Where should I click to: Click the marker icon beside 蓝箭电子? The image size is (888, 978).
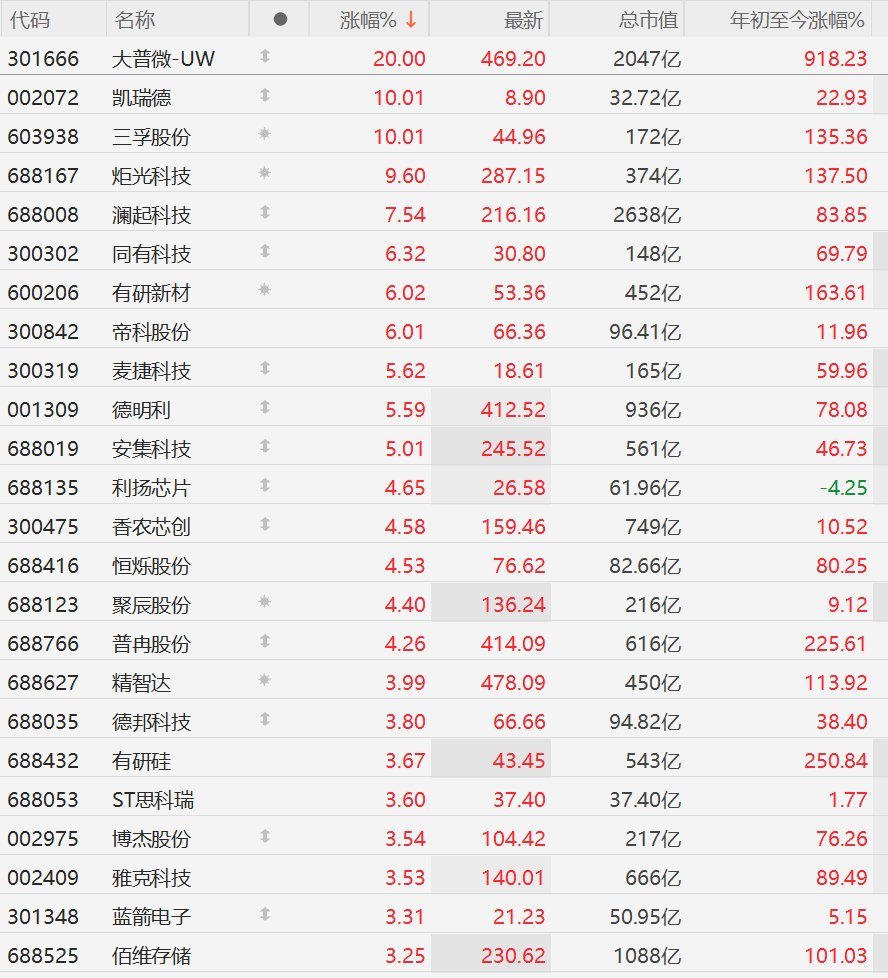(265, 914)
